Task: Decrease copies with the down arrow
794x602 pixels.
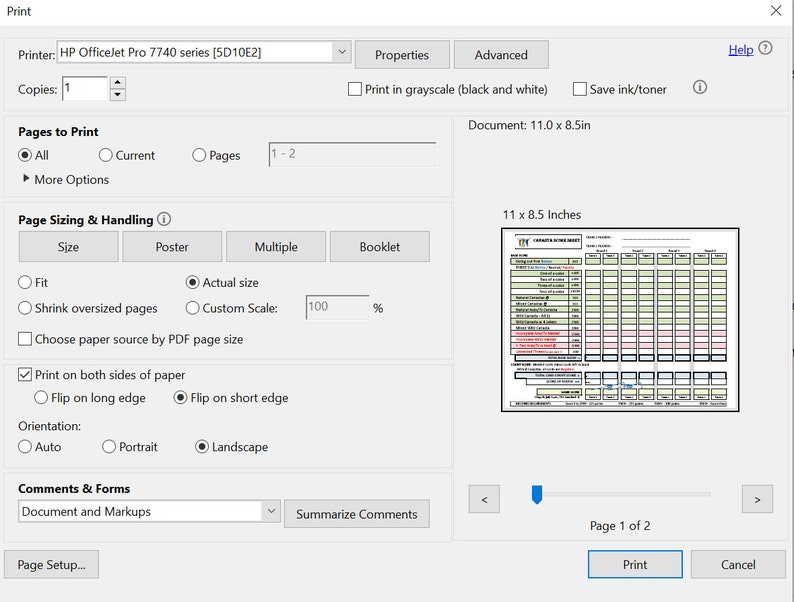Action: click(x=117, y=94)
